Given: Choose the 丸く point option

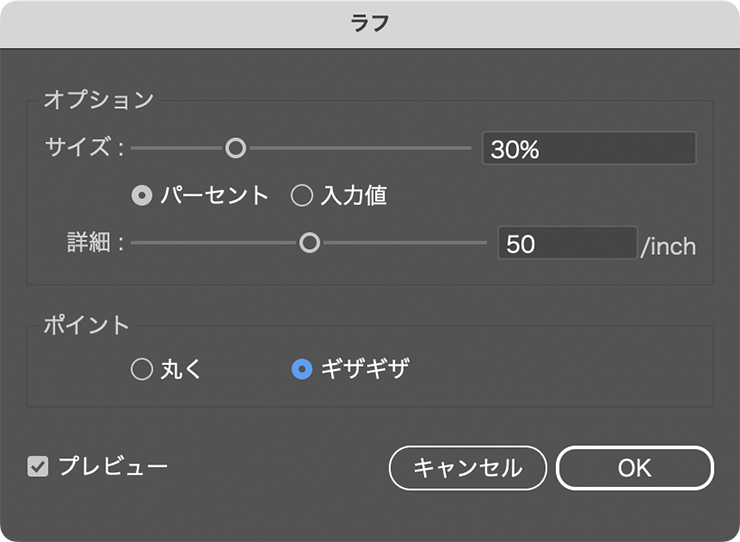Looking at the screenshot, I should tap(142, 370).
